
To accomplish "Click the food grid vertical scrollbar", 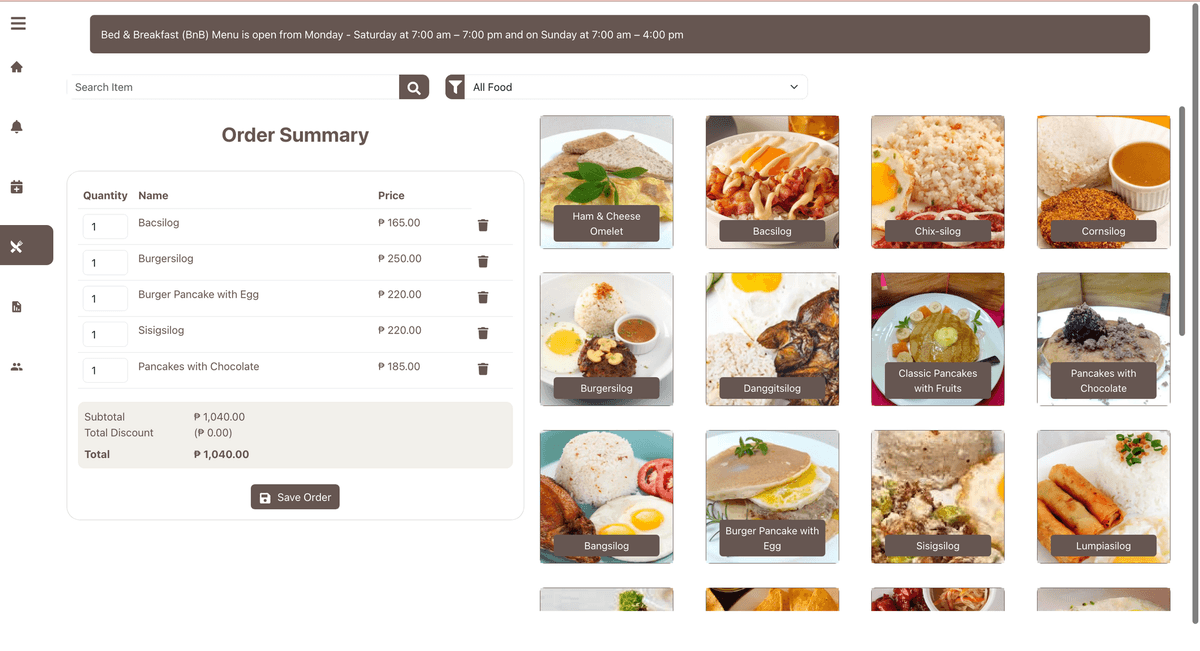I will click(x=1182, y=220).
